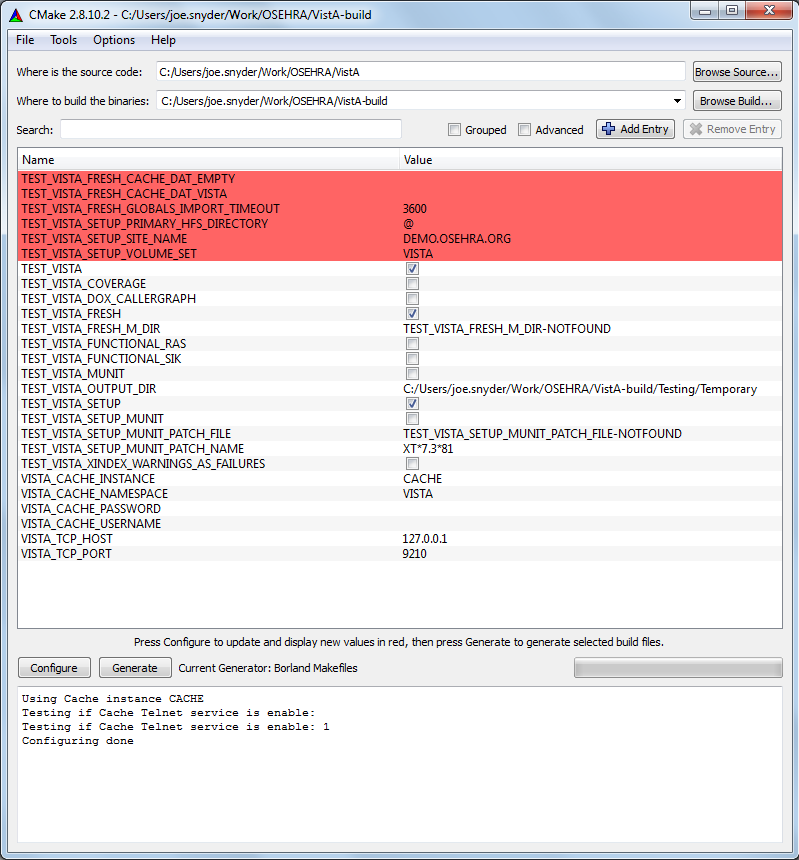Open the Options menu

[114, 40]
